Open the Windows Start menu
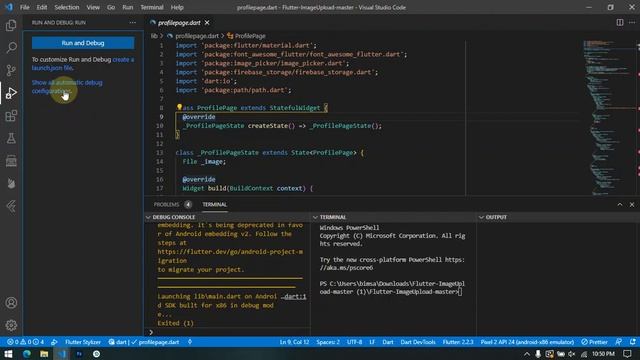 pyautogui.click(x=8, y=354)
